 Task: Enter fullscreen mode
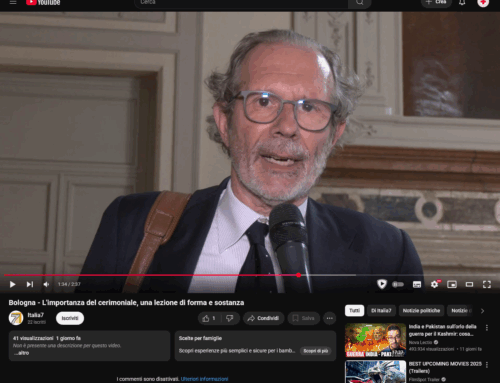tap(487, 284)
